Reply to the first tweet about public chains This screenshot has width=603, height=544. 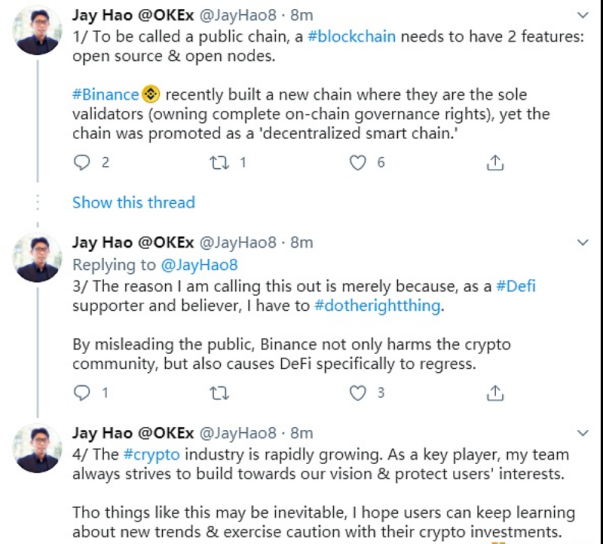pos(82,162)
